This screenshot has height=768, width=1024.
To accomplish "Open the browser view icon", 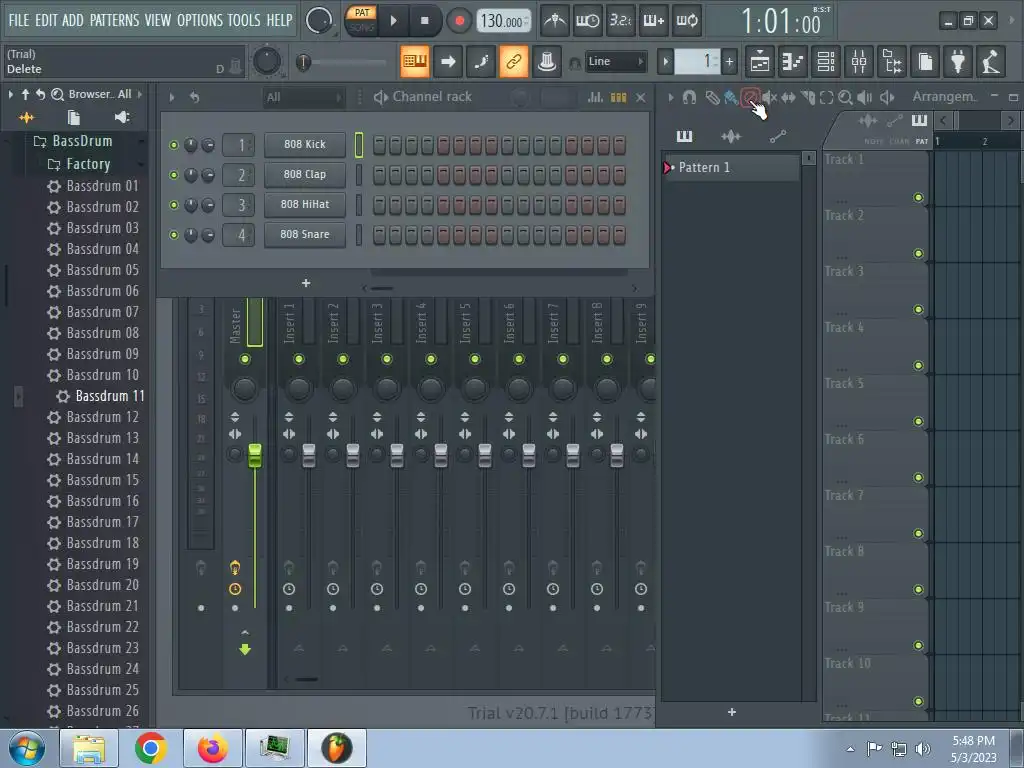I will pyautogui.click(x=892, y=62).
